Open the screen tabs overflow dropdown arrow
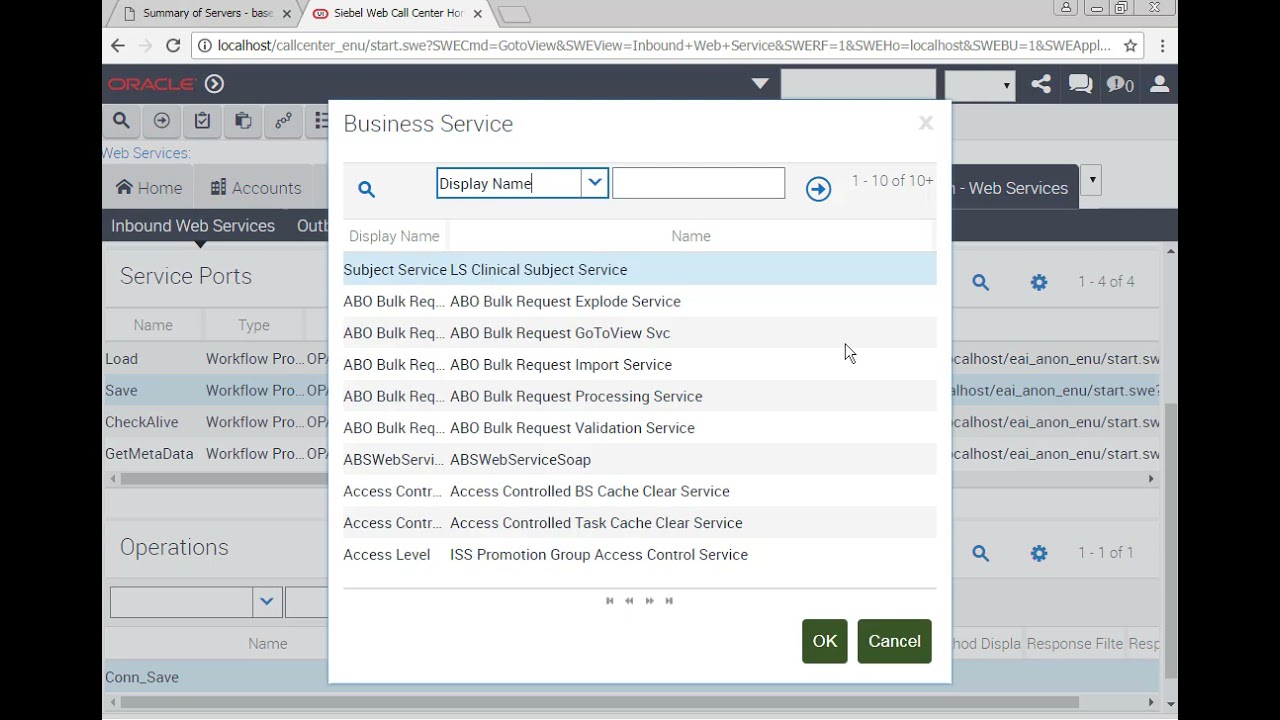1280x720 pixels. click(1092, 180)
